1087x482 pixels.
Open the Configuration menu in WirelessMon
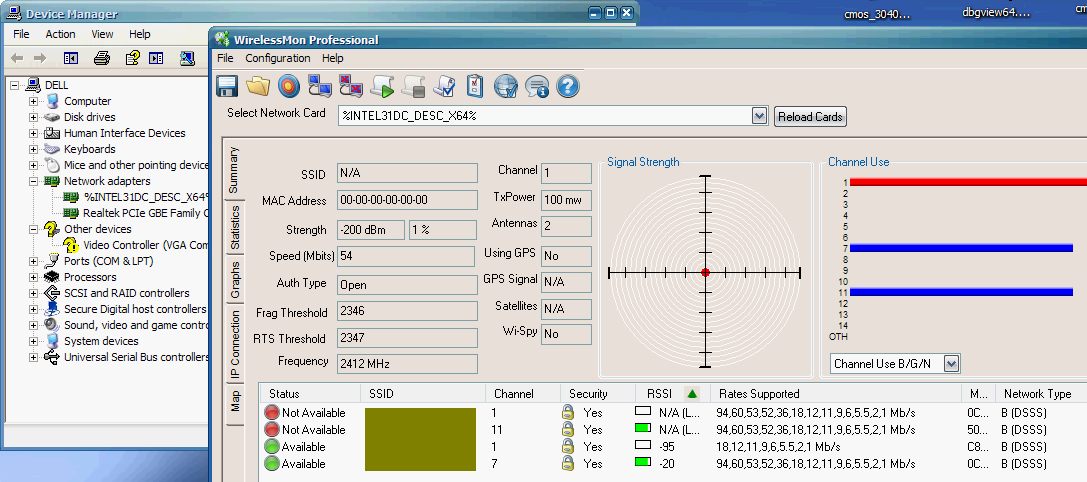278,58
